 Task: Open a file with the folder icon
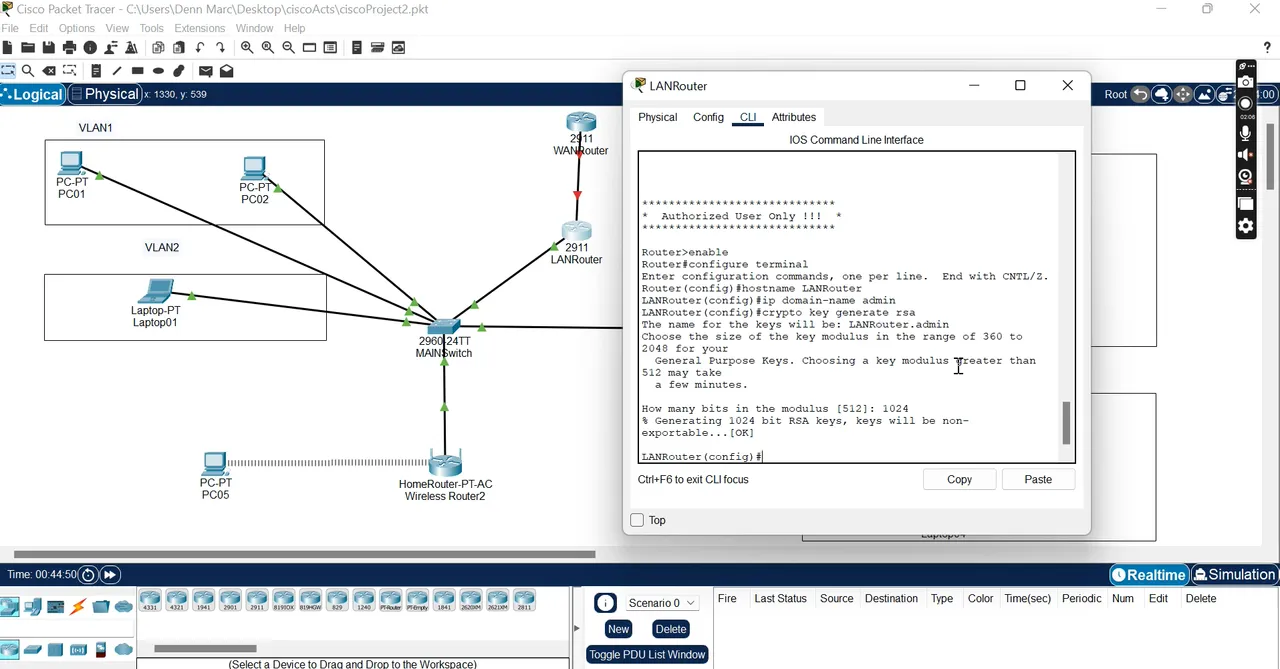[28, 47]
